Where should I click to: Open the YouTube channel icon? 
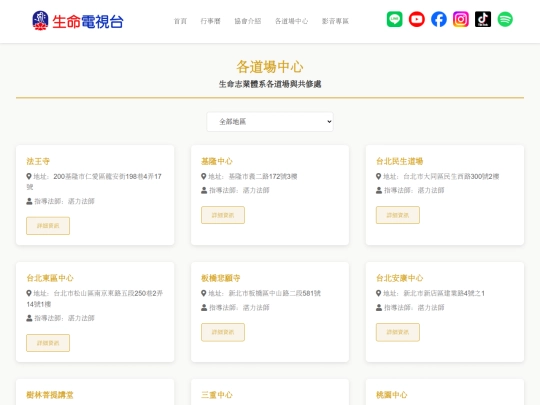click(416, 19)
